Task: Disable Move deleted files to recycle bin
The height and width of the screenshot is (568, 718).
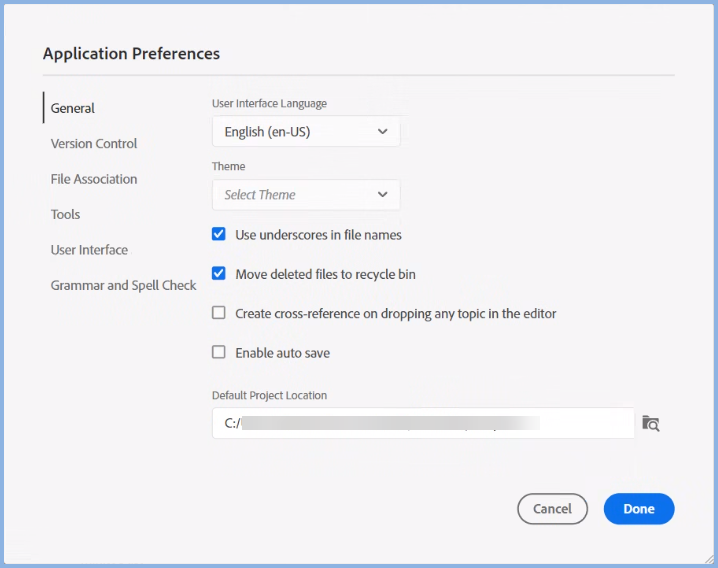Action: (219, 274)
